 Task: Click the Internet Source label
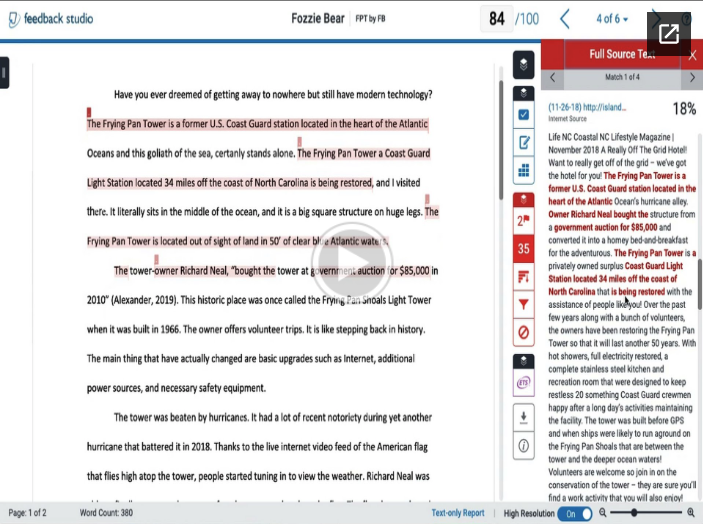click(567, 119)
